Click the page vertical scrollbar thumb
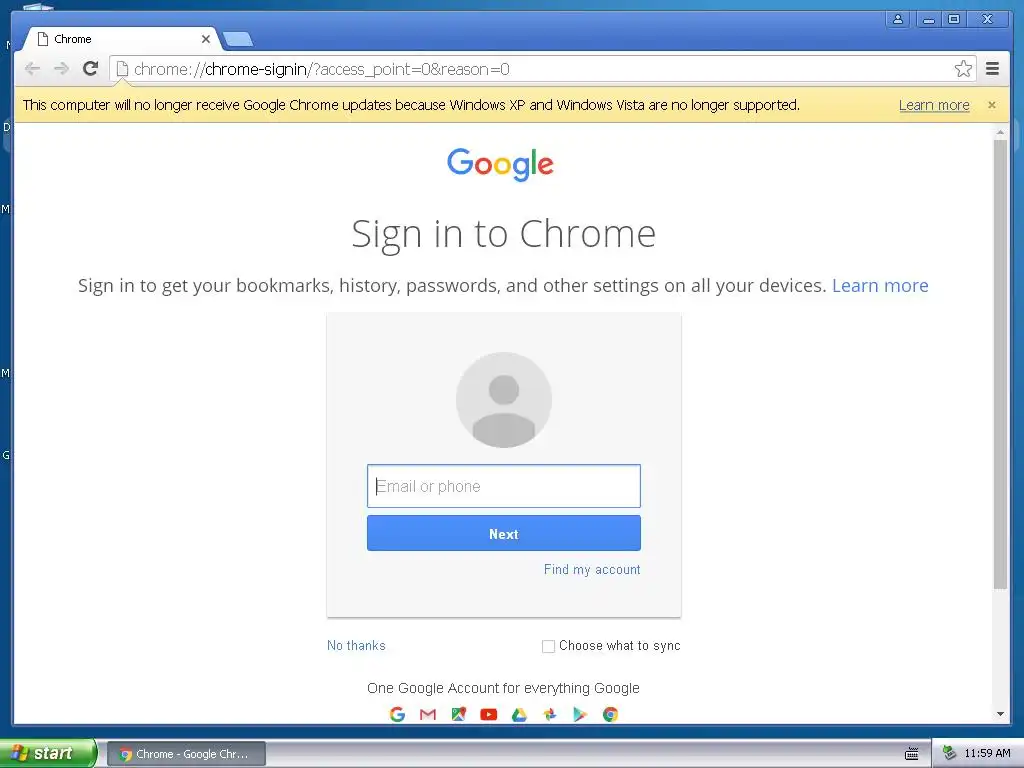This screenshot has width=1024, height=768. click(1000, 364)
